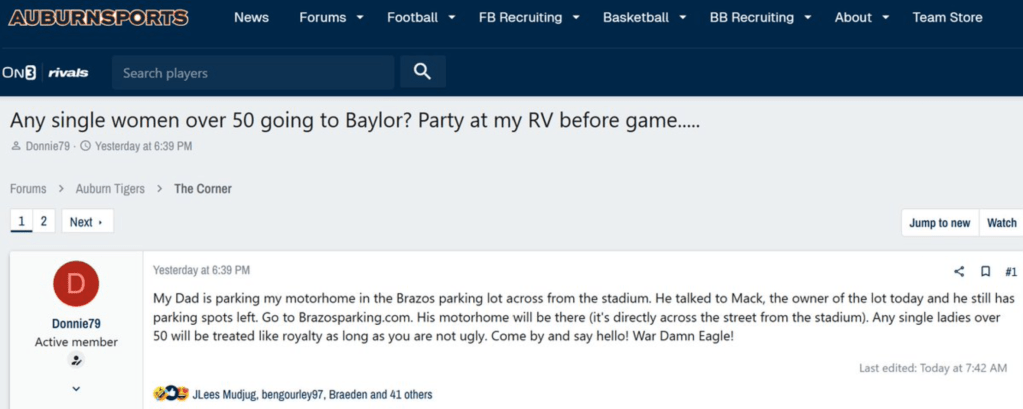The height and width of the screenshot is (409, 1023).
Task: Go to page 2 of the thread
Action: coord(44,221)
